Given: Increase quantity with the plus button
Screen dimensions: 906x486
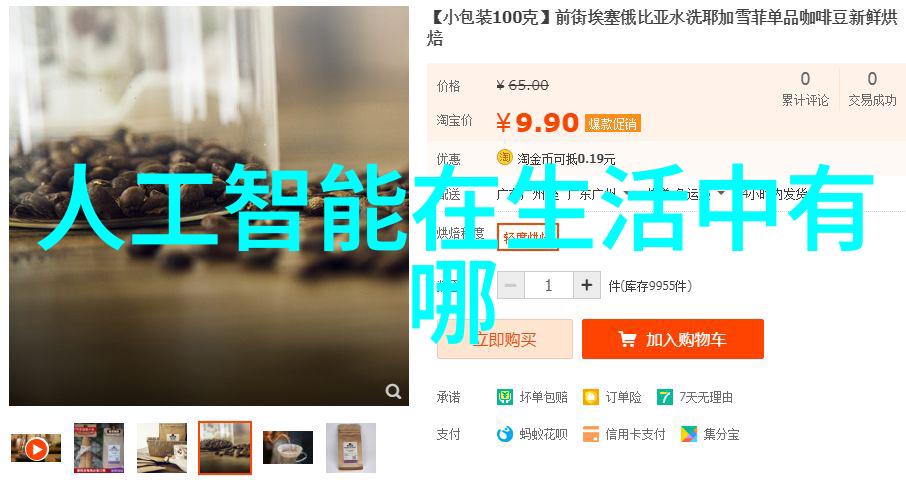Looking at the screenshot, I should pyautogui.click(x=586, y=285).
